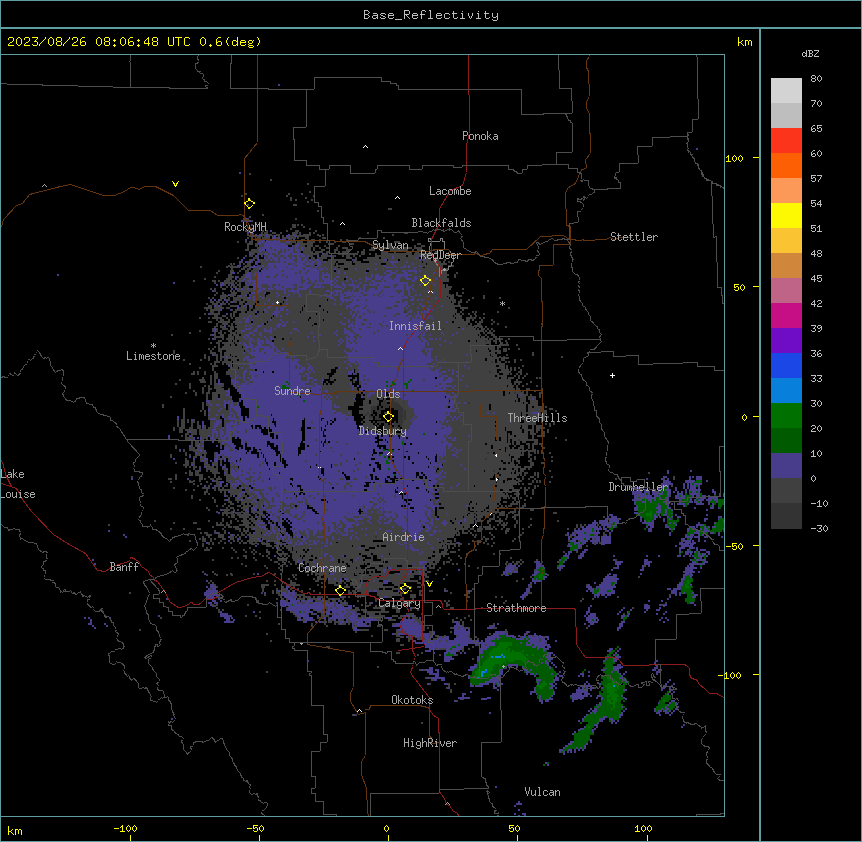
Task: Click the RockyMH label
Action: 245,227
